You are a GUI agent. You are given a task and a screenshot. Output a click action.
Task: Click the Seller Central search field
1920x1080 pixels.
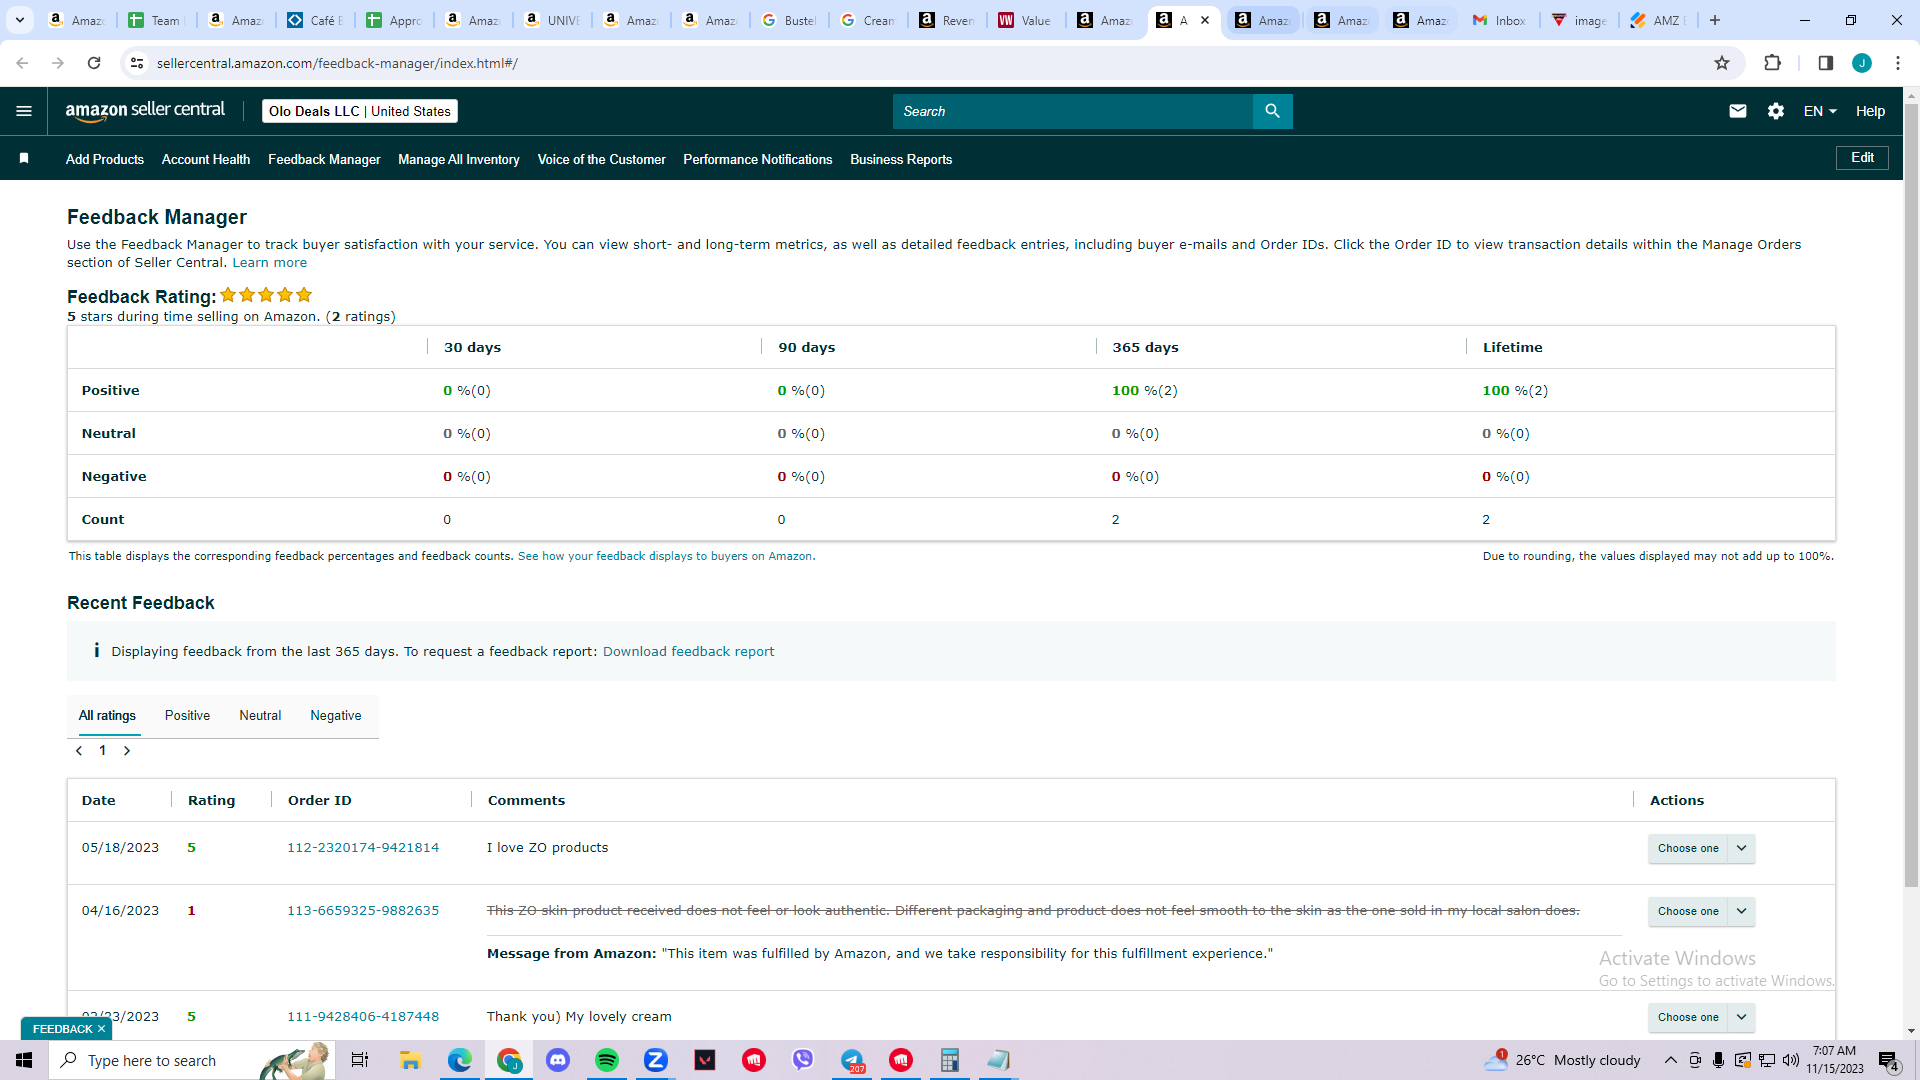[x=1072, y=111]
